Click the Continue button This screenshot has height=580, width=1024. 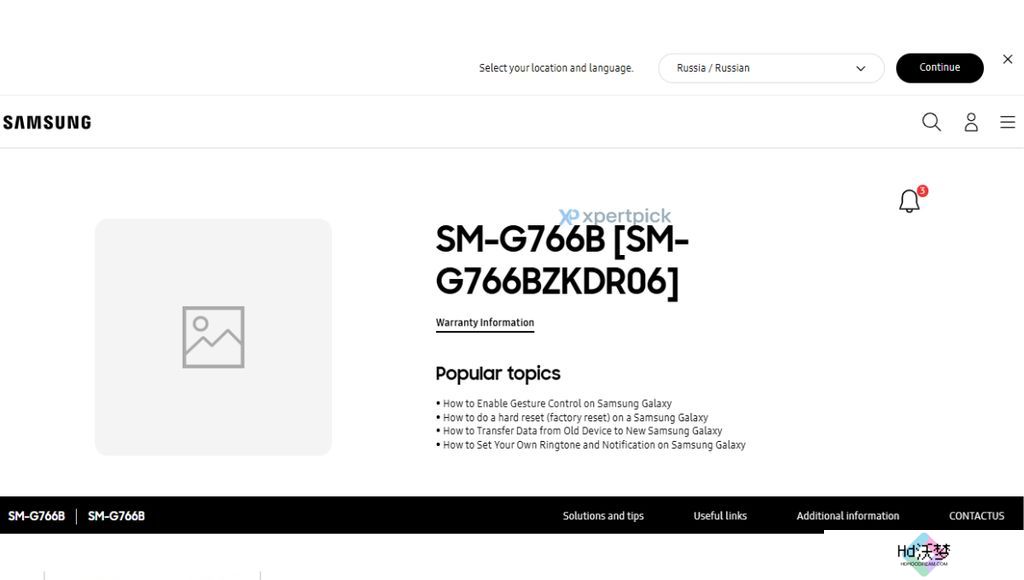940,68
